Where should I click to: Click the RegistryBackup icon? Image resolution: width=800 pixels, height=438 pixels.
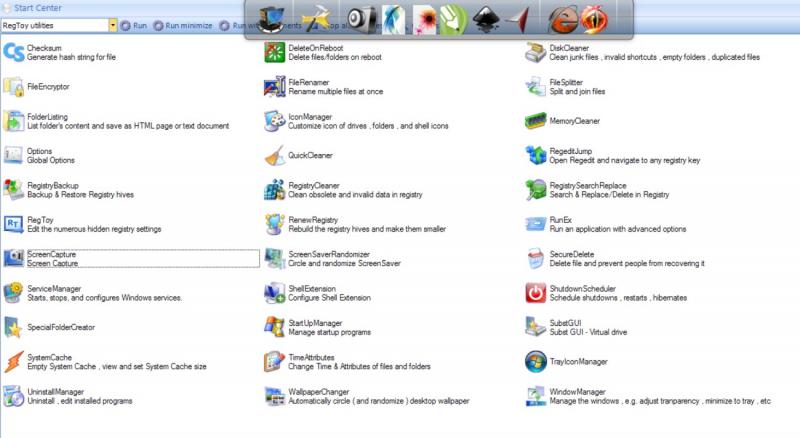tap(14, 190)
